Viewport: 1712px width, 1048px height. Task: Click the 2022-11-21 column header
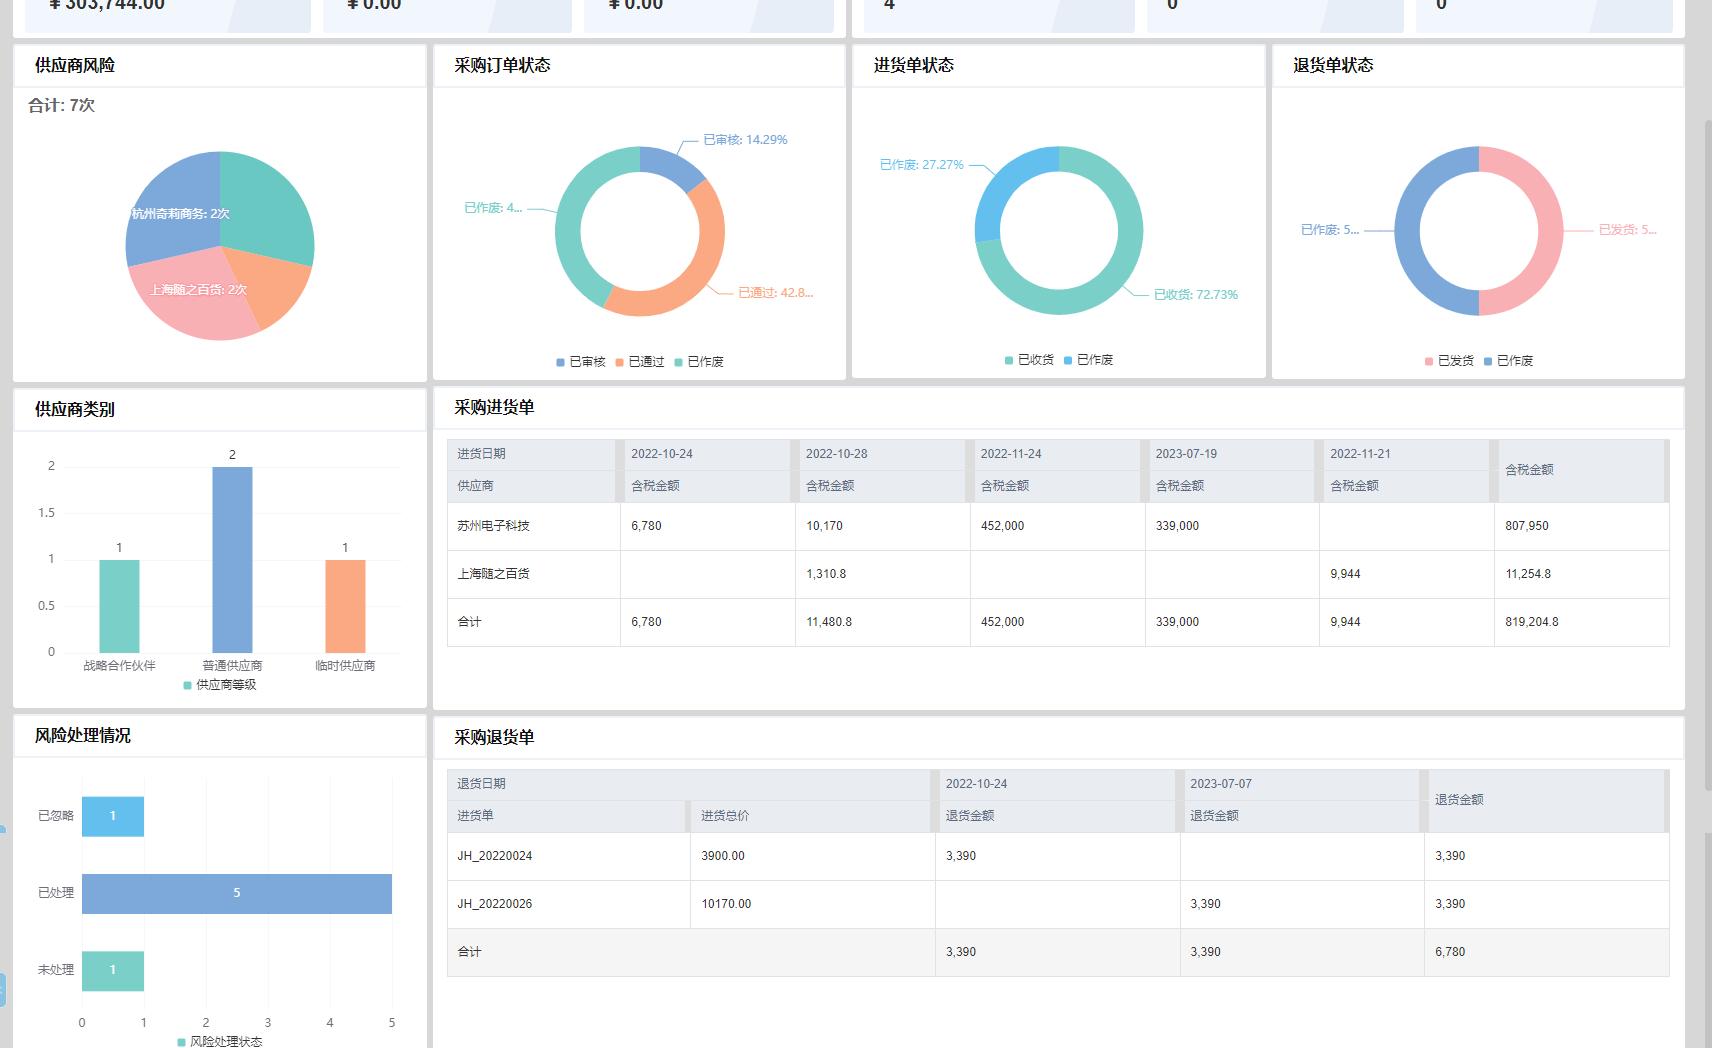coord(1406,454)
